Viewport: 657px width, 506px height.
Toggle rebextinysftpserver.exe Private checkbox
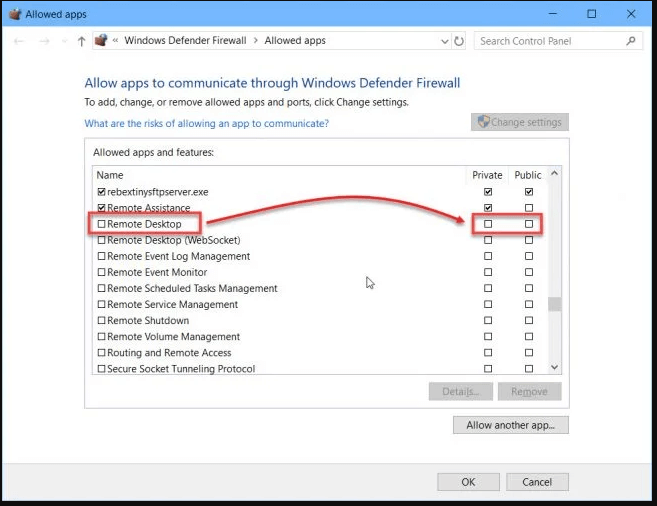pyautogui.click(x=488, y=192)
